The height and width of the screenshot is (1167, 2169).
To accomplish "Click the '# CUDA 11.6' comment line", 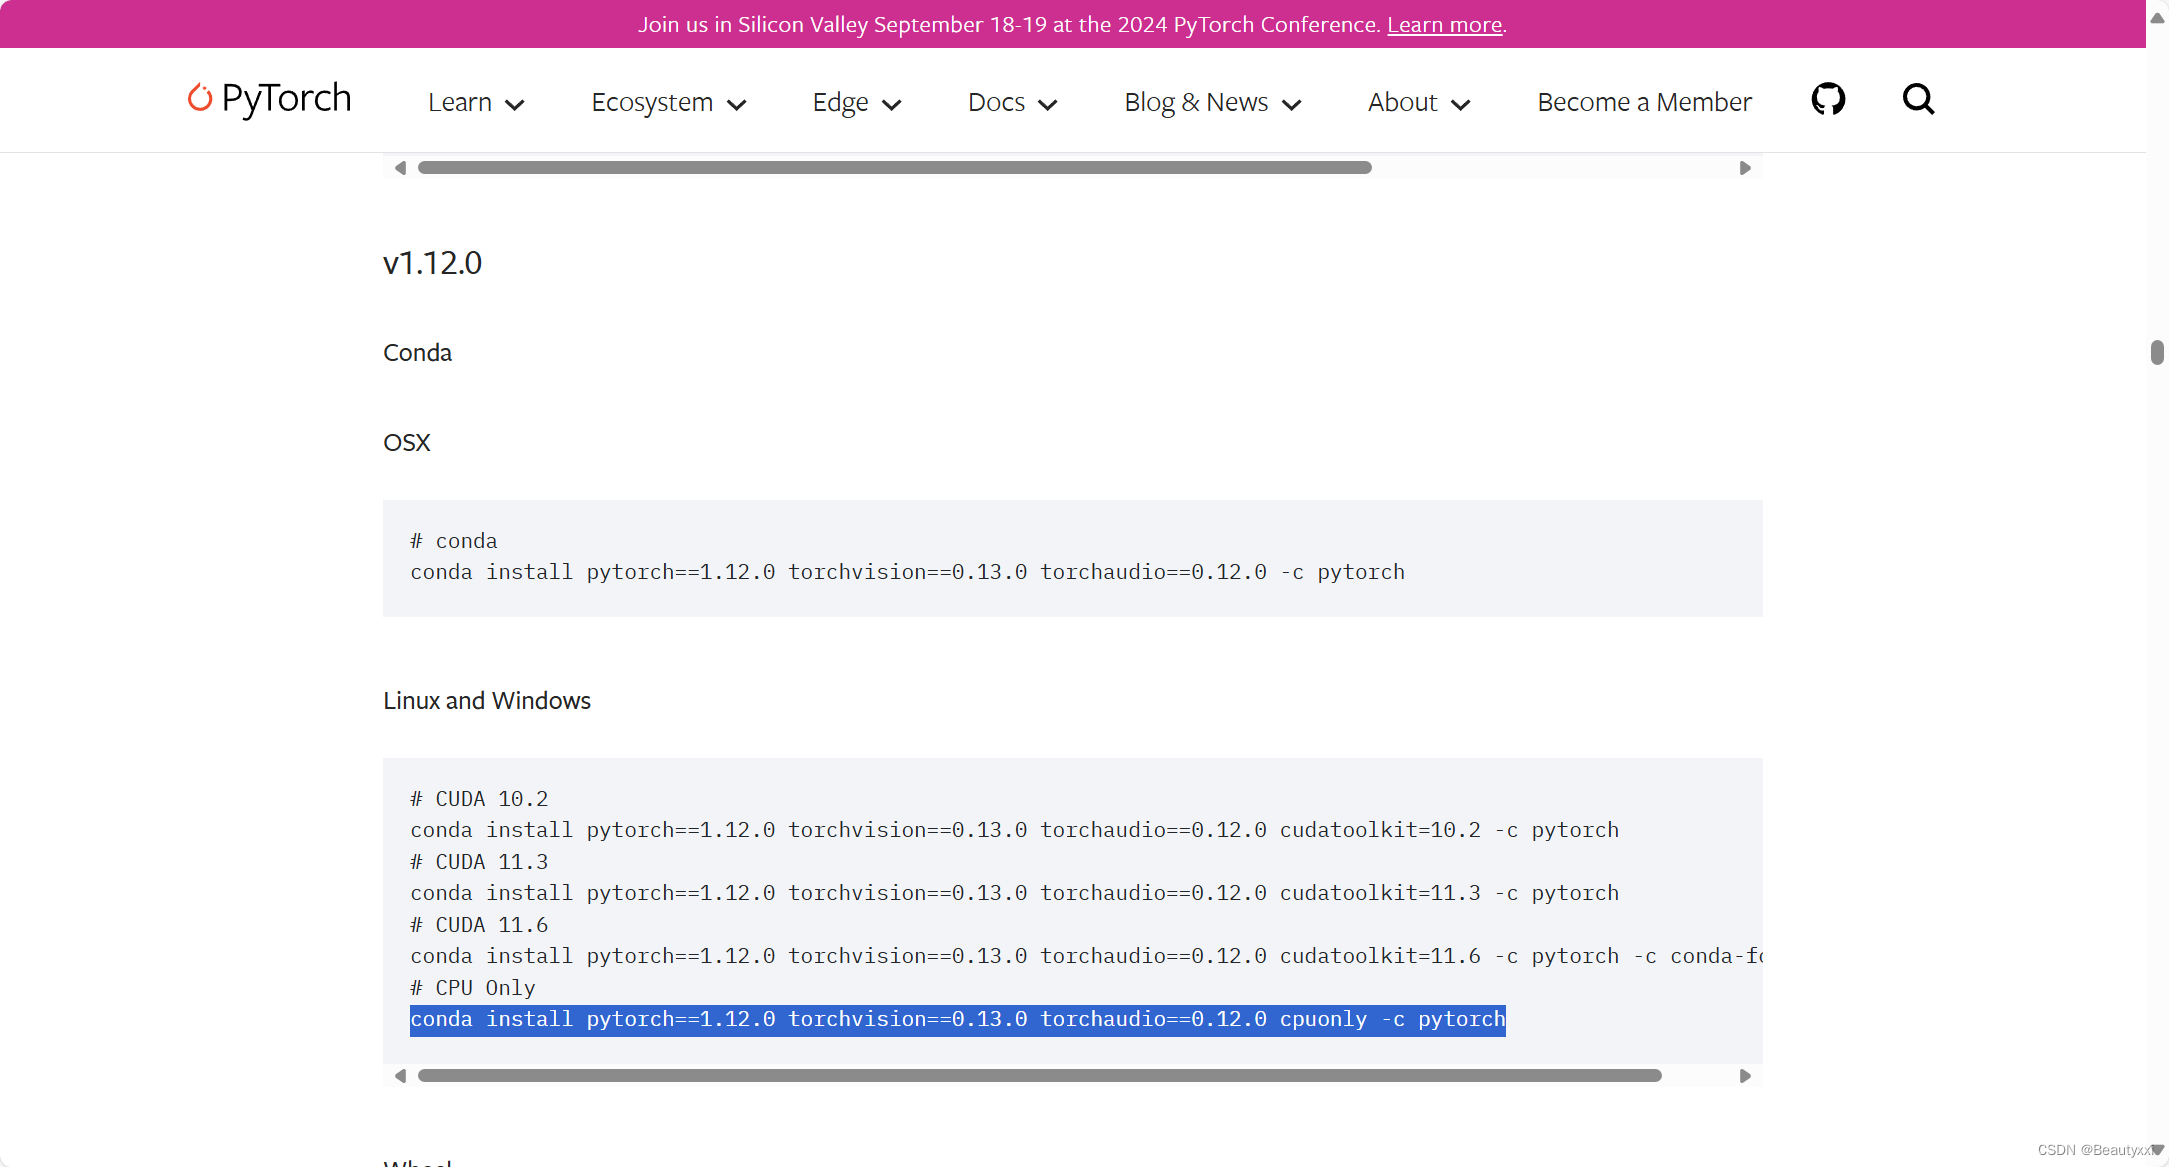I will 479,925.
